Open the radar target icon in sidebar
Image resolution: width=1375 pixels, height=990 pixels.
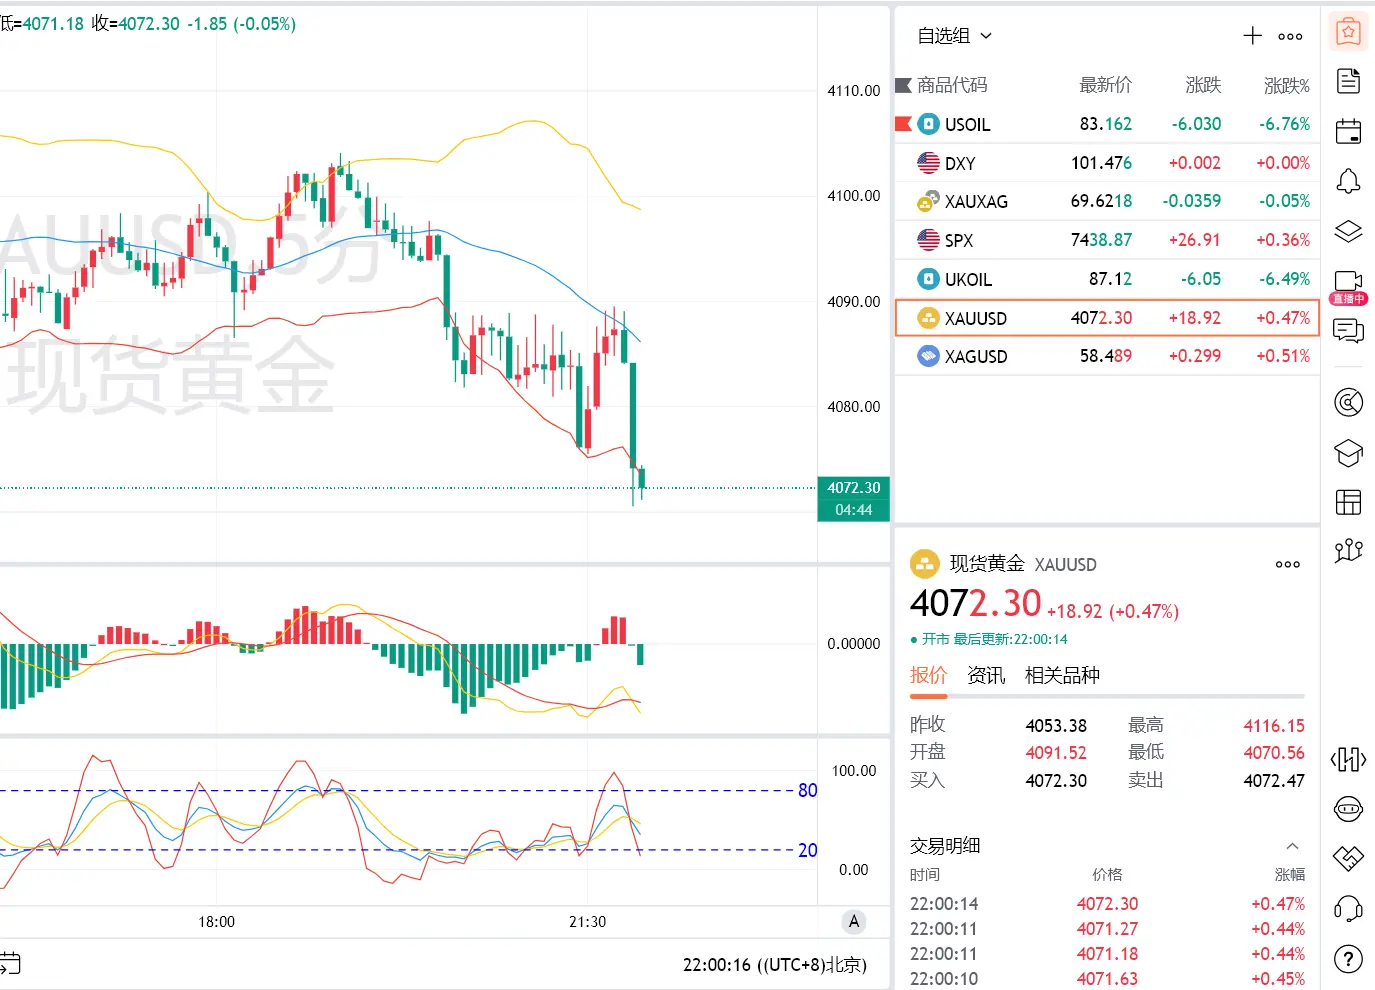pos(1348,403)
